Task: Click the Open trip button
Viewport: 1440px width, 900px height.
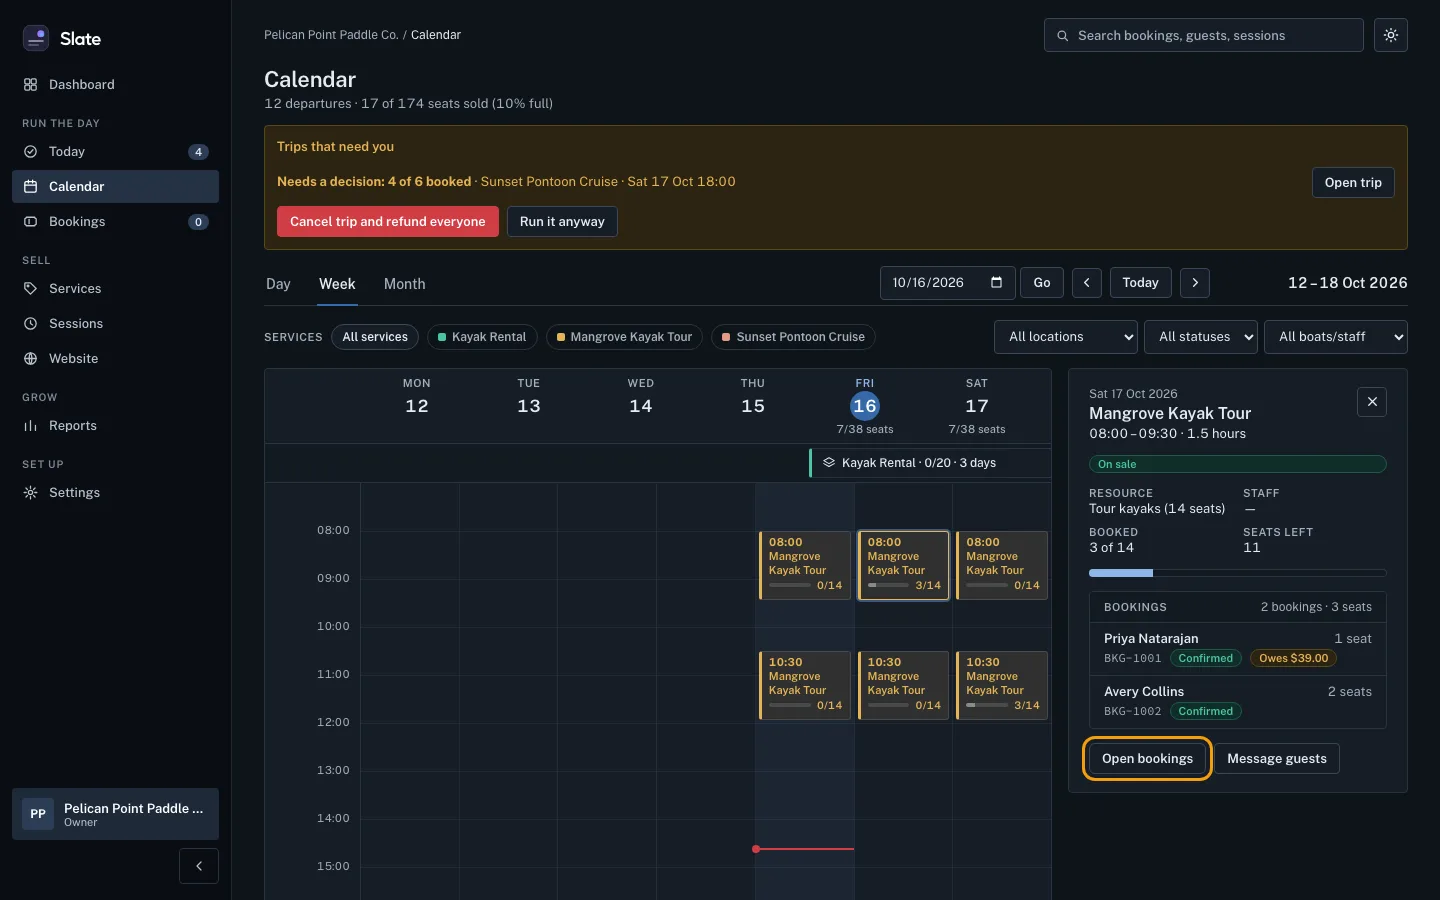Action: [1353, 183]
